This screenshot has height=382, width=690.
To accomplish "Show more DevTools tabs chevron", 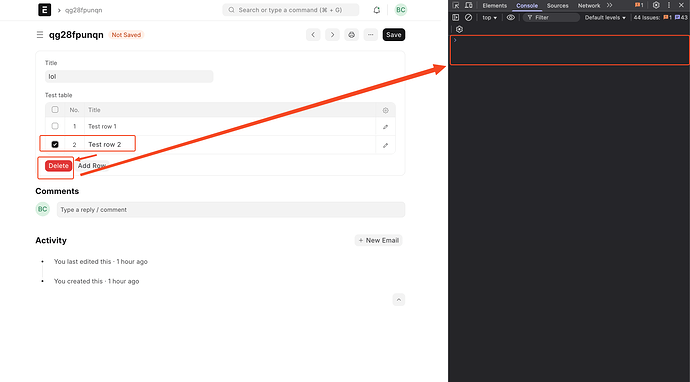I will 609,5.
